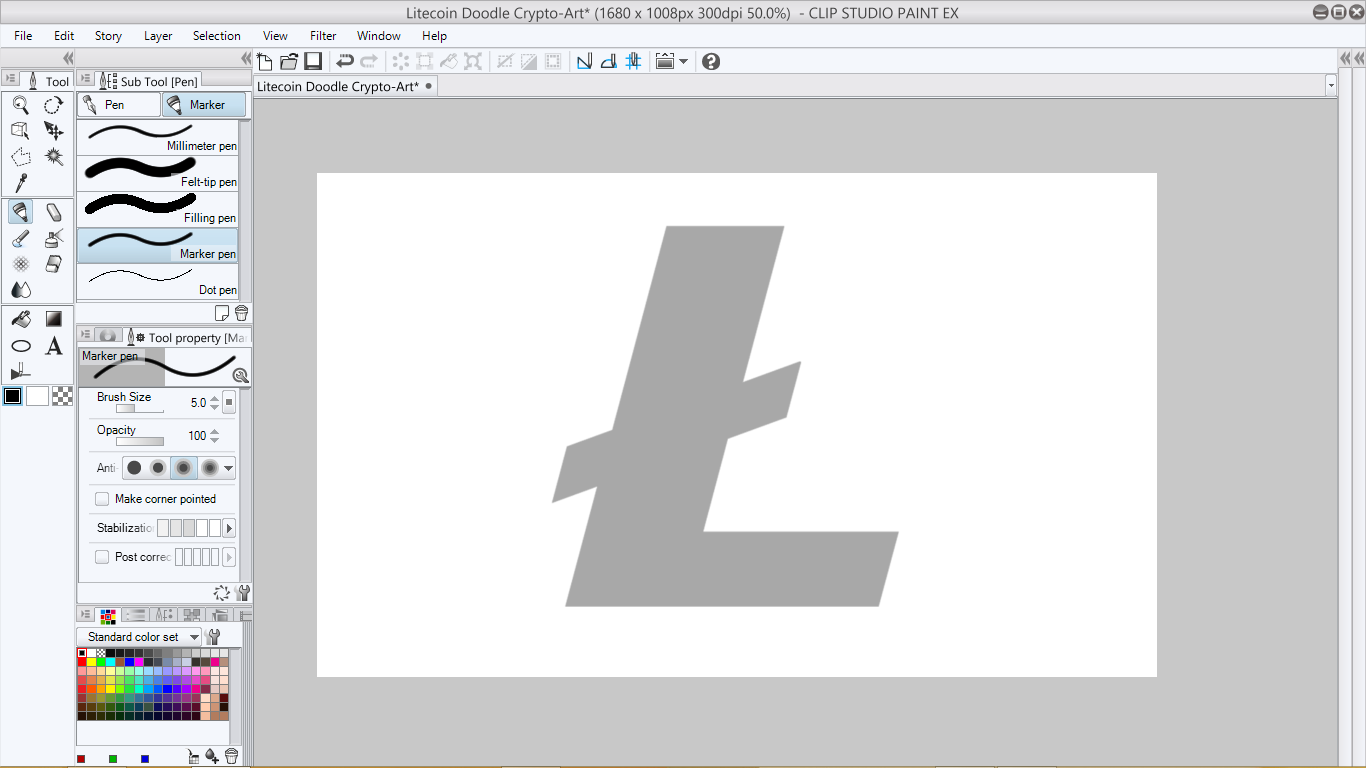Select the Gradient tool
This screenshot has height=768, width=1366.
tap(54, 319)
